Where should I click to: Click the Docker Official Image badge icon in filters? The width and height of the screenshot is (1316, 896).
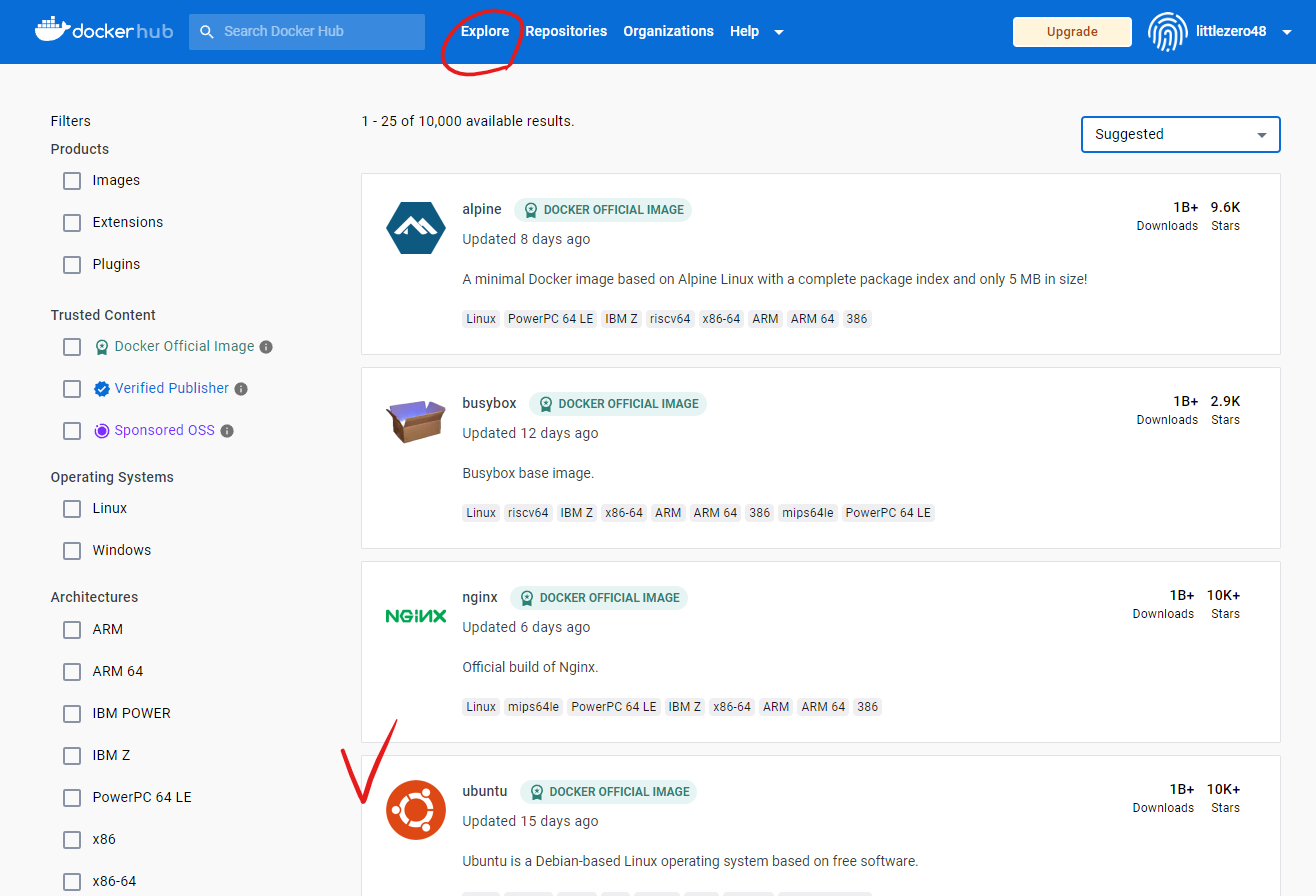pos(102,347)
